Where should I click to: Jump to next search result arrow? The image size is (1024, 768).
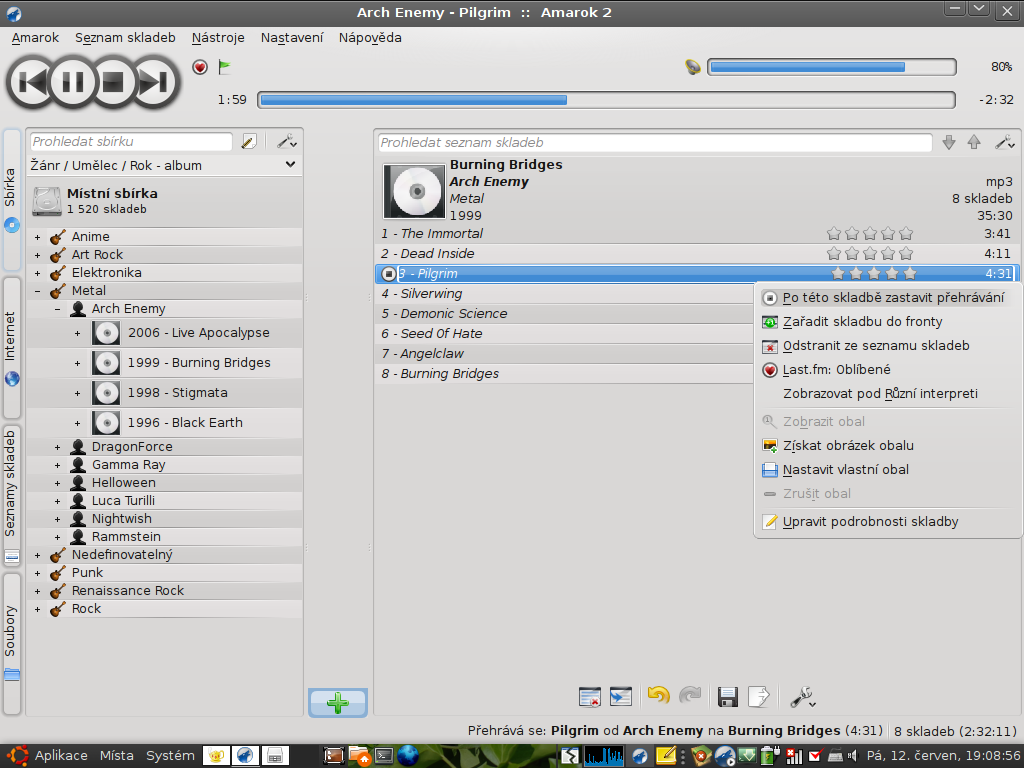(949, 142)
